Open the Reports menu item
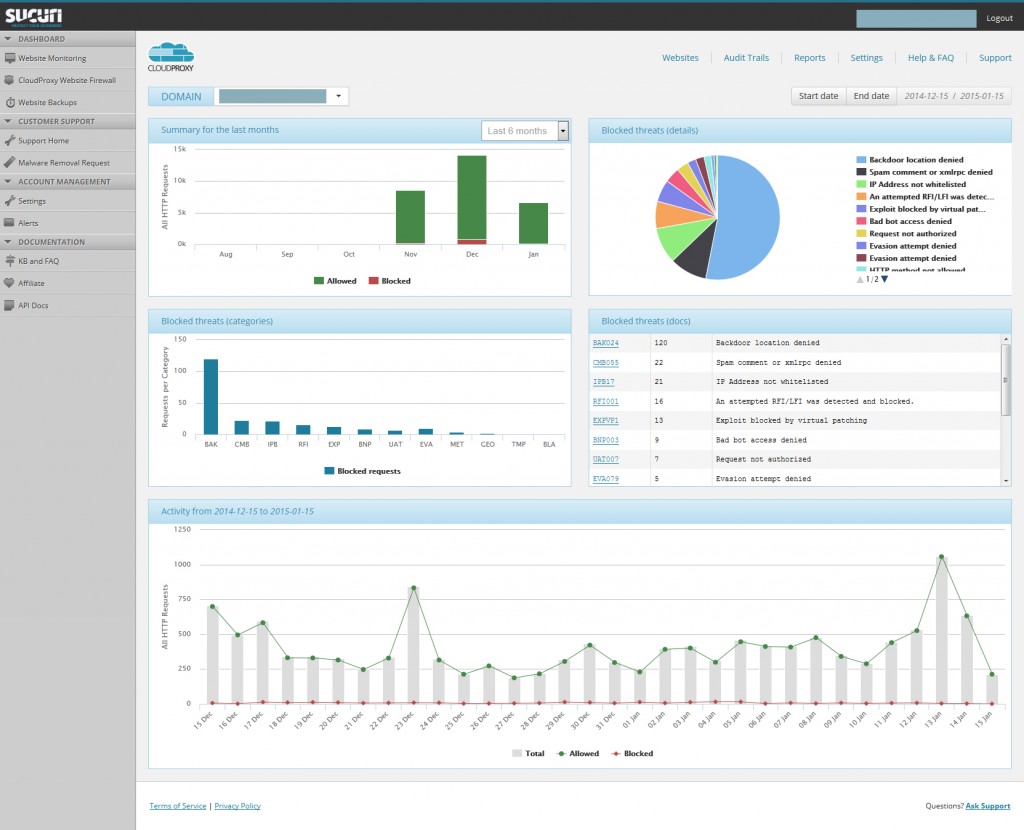This screenshot has height=830, width=1024. click(x=809, y=58)
